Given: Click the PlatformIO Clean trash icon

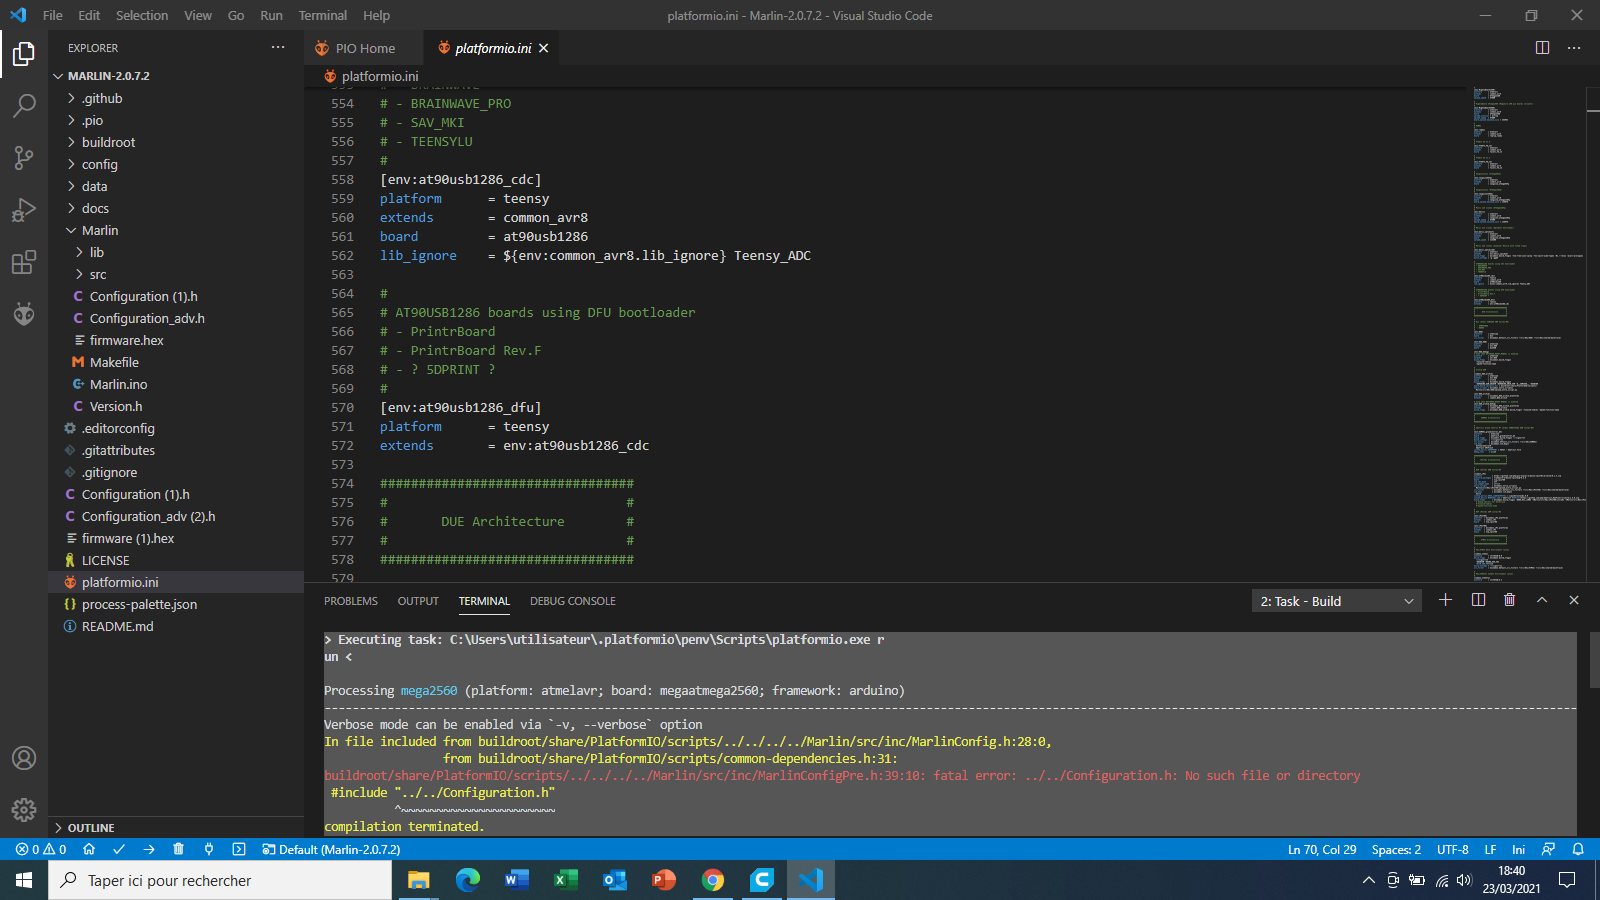Looking at the screenshot, I should pos(178,849).
